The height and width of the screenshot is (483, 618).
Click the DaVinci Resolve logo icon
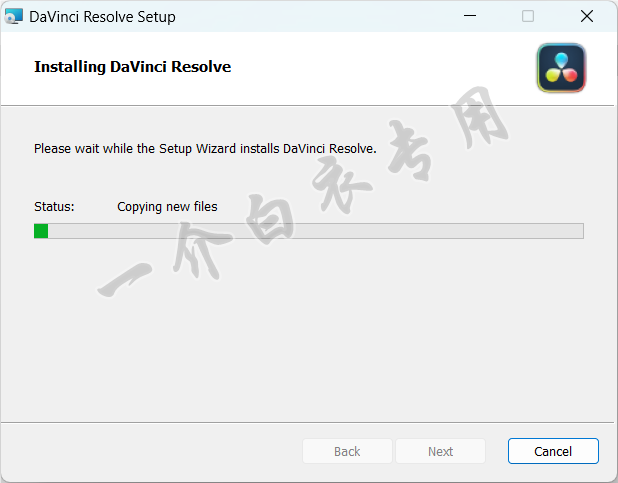tap(561, 68)
